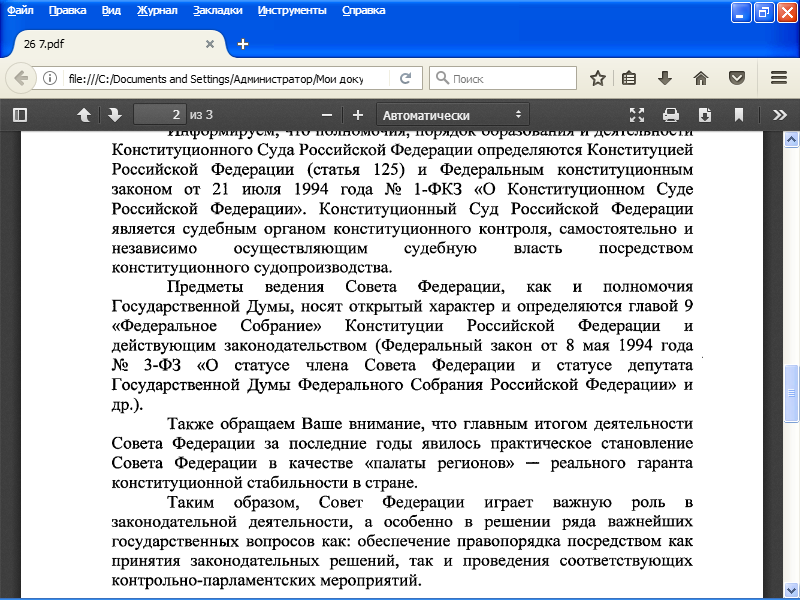Open the downloads panel
This screenshot has width=800, height=600.
[x=665, y=79]
